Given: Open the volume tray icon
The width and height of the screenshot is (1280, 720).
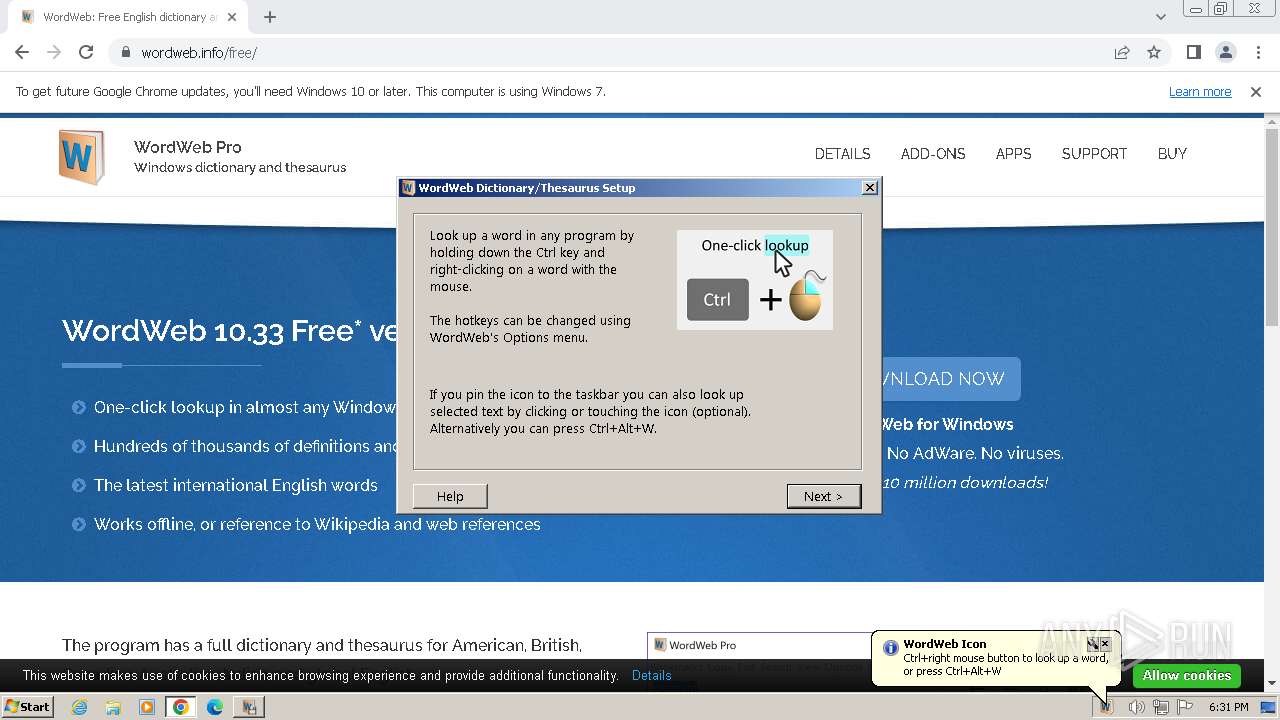Looking at the screenshot, I should click(x=1137, y=707).
